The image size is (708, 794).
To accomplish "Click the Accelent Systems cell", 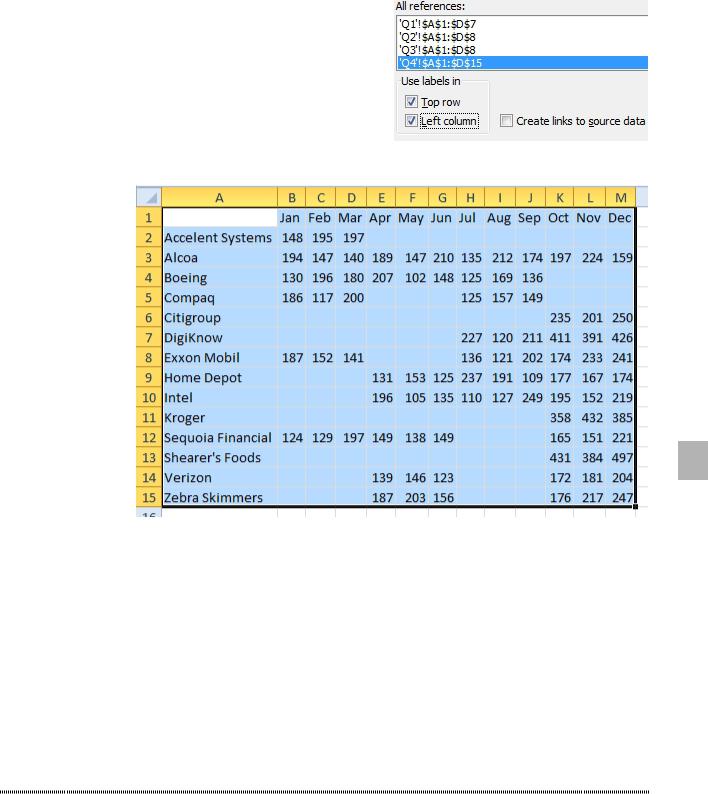I will coord(219,237).
